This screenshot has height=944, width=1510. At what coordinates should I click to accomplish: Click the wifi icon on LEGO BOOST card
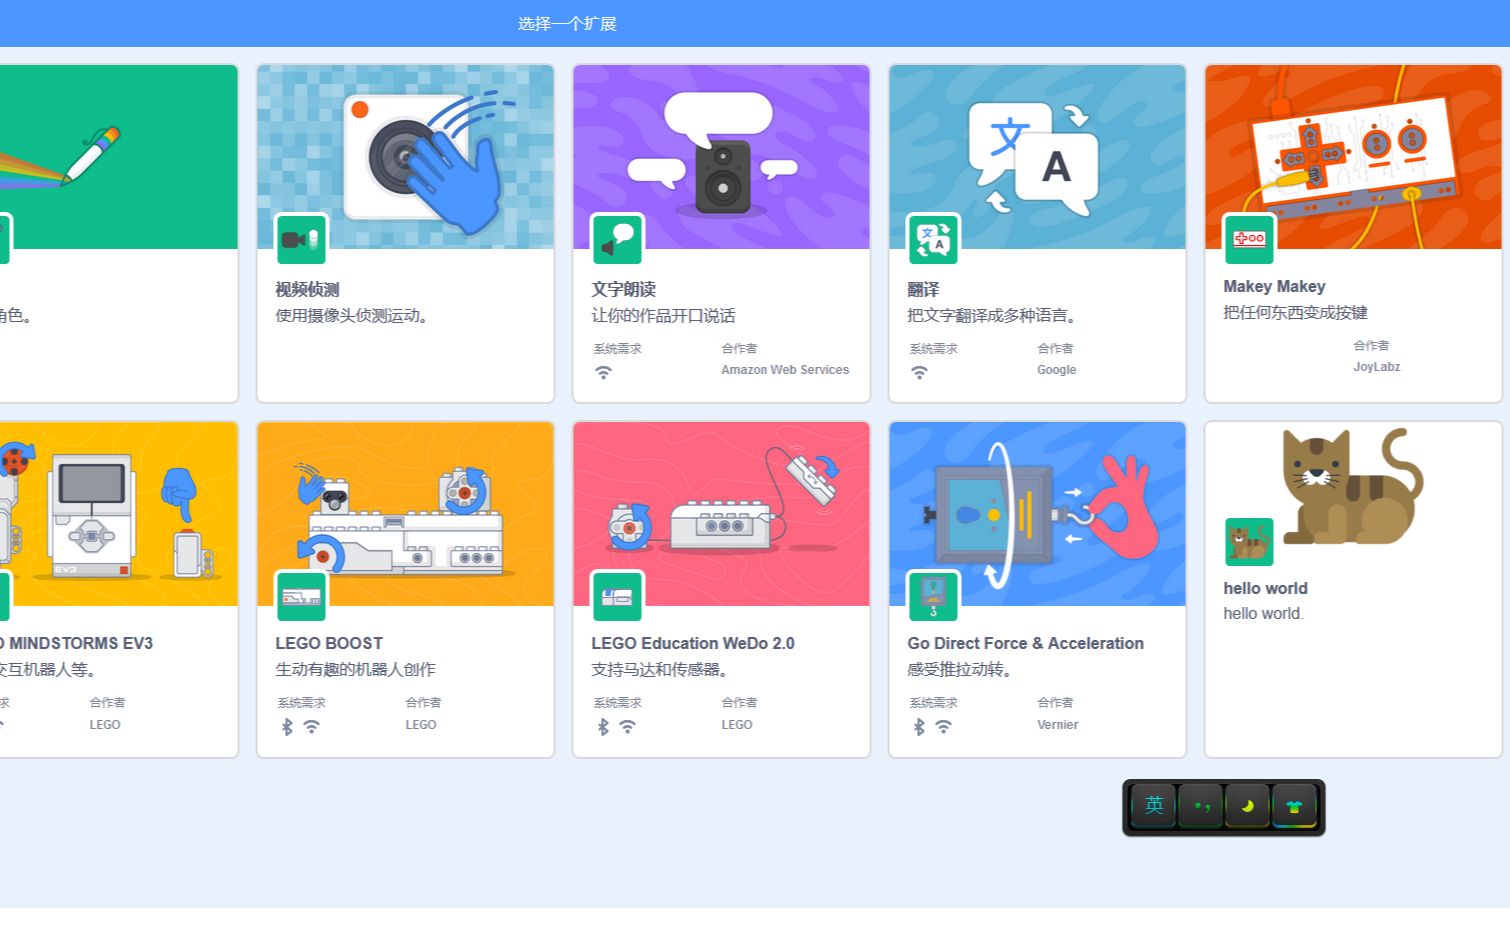click(312, 727)
